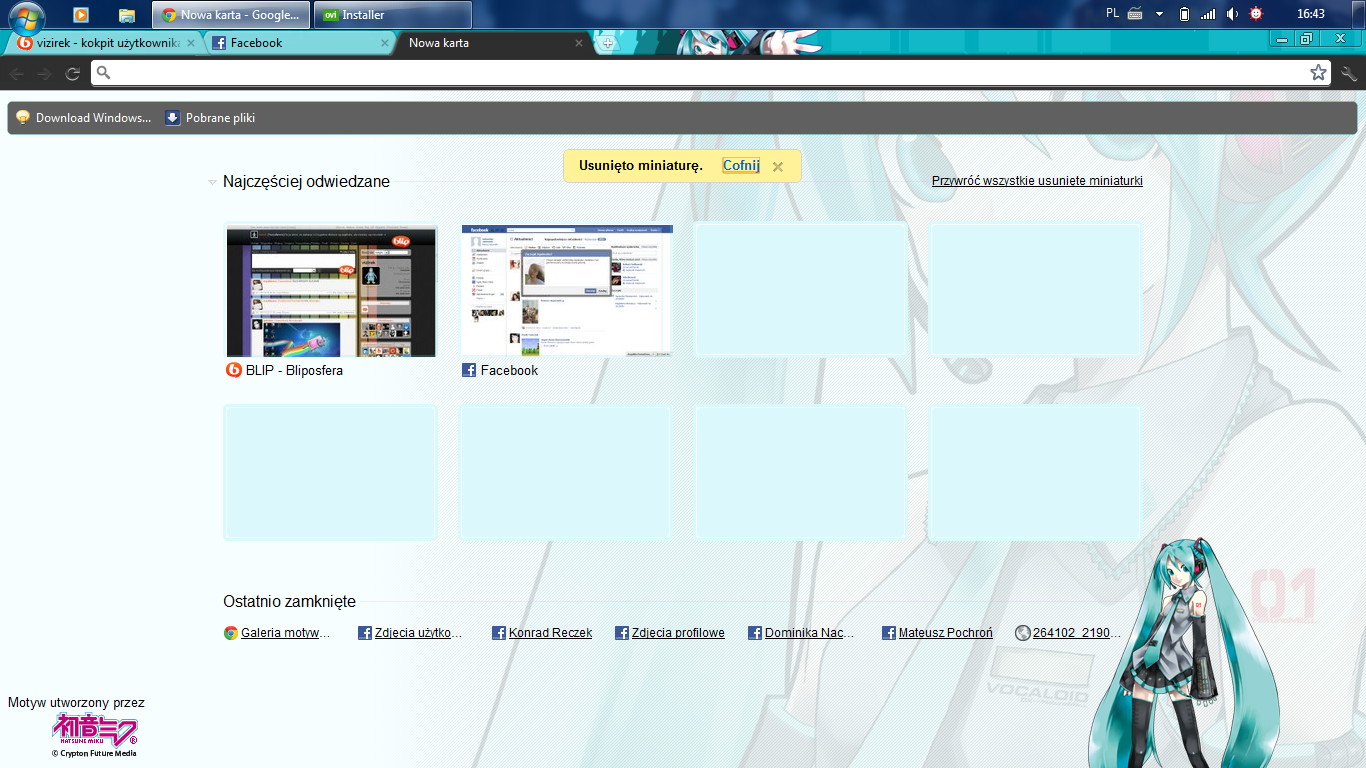Click Przywróć wszystkie usunięte miniaturki

coord(1037,181)
